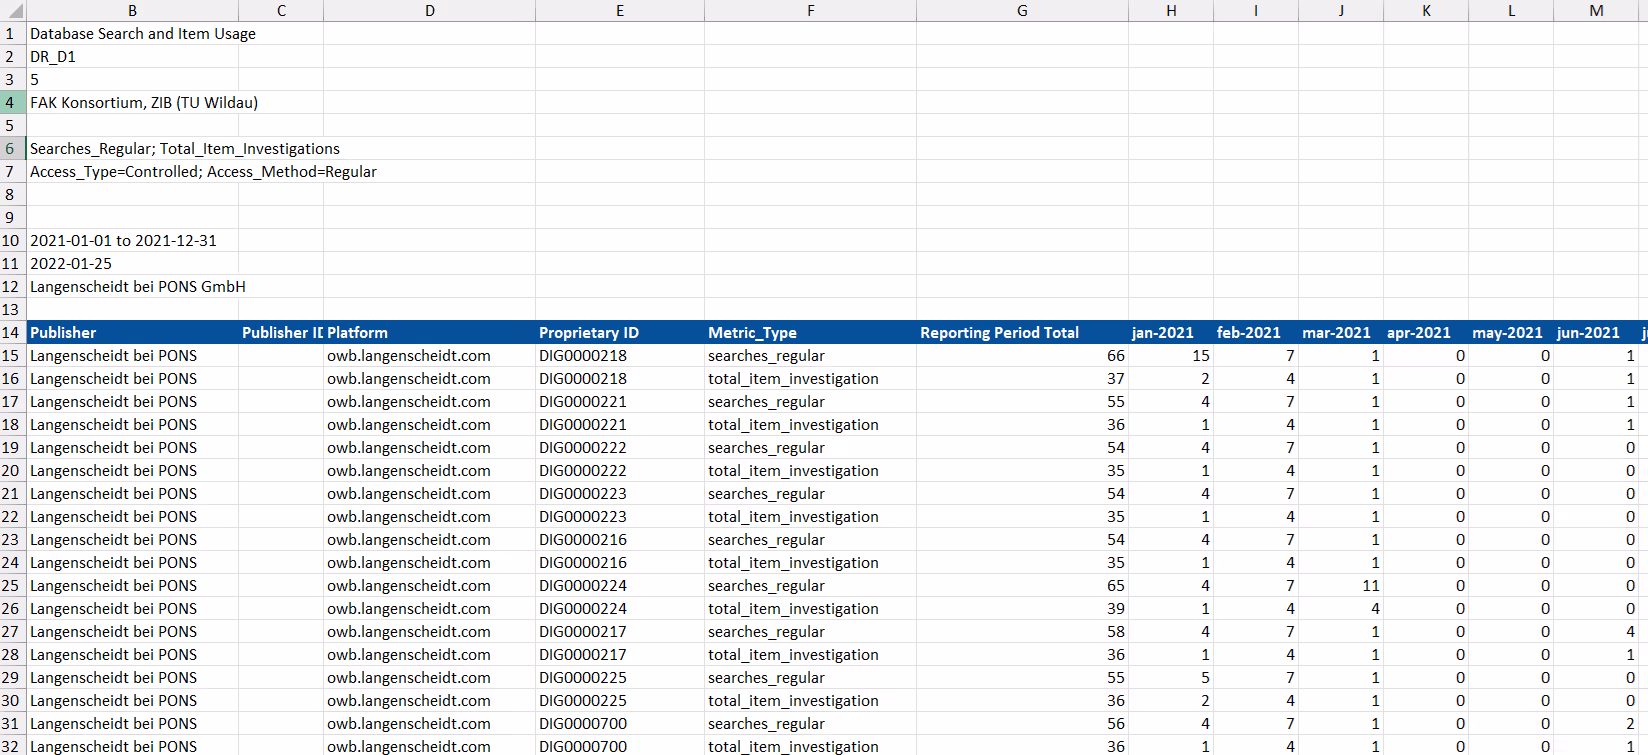
Task: Click 'Reporting Period Total' header cell
Action: 1022,333
